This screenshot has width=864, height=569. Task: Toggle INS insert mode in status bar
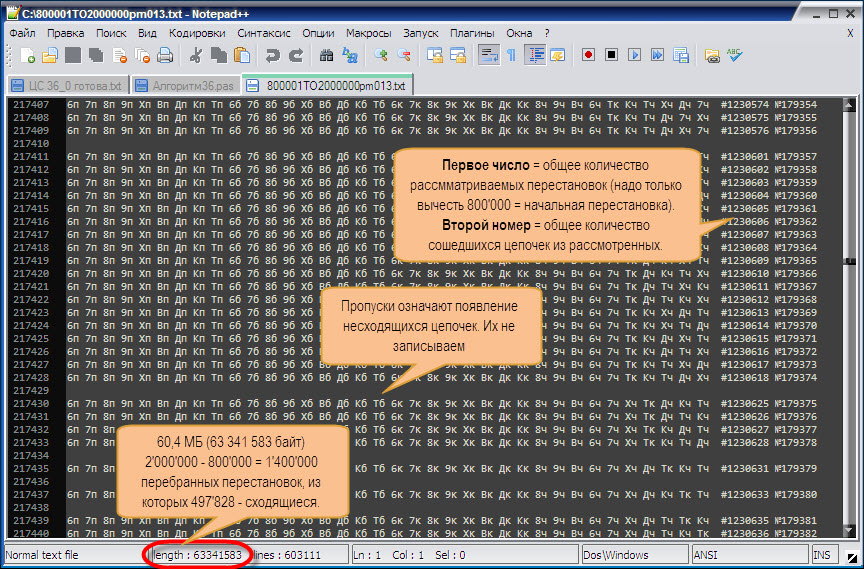coord(824,555)
